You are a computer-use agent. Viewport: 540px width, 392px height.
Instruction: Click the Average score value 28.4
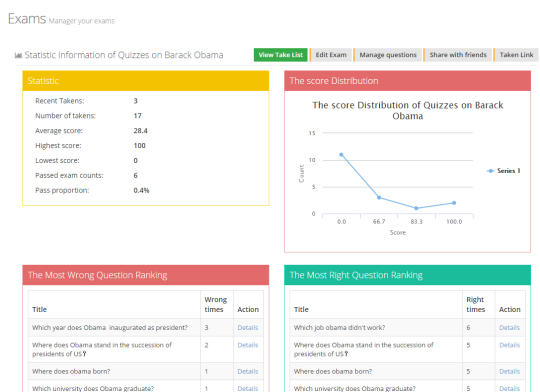point(141,131)
